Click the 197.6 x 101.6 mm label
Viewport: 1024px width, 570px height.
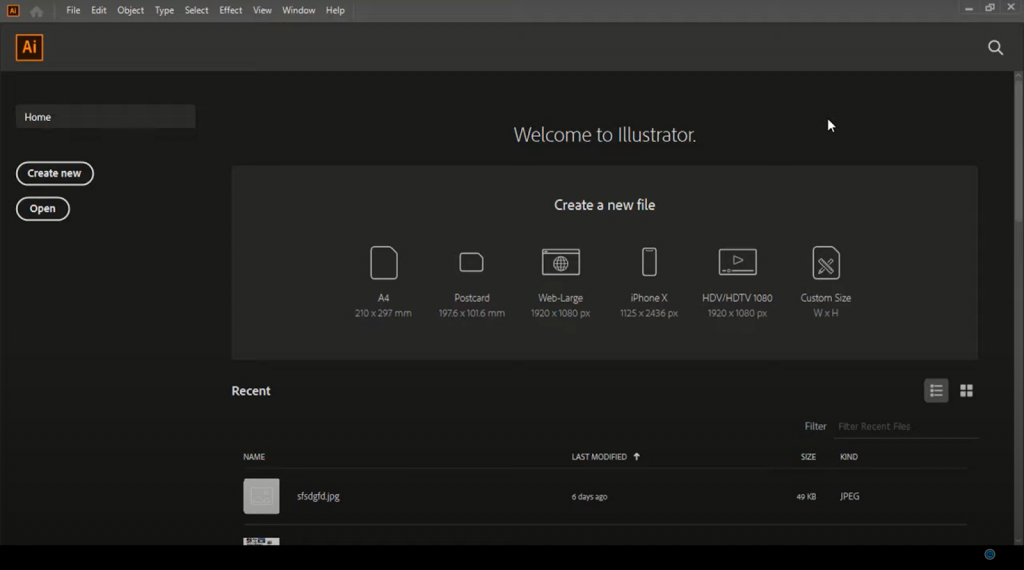pos(472,313)
